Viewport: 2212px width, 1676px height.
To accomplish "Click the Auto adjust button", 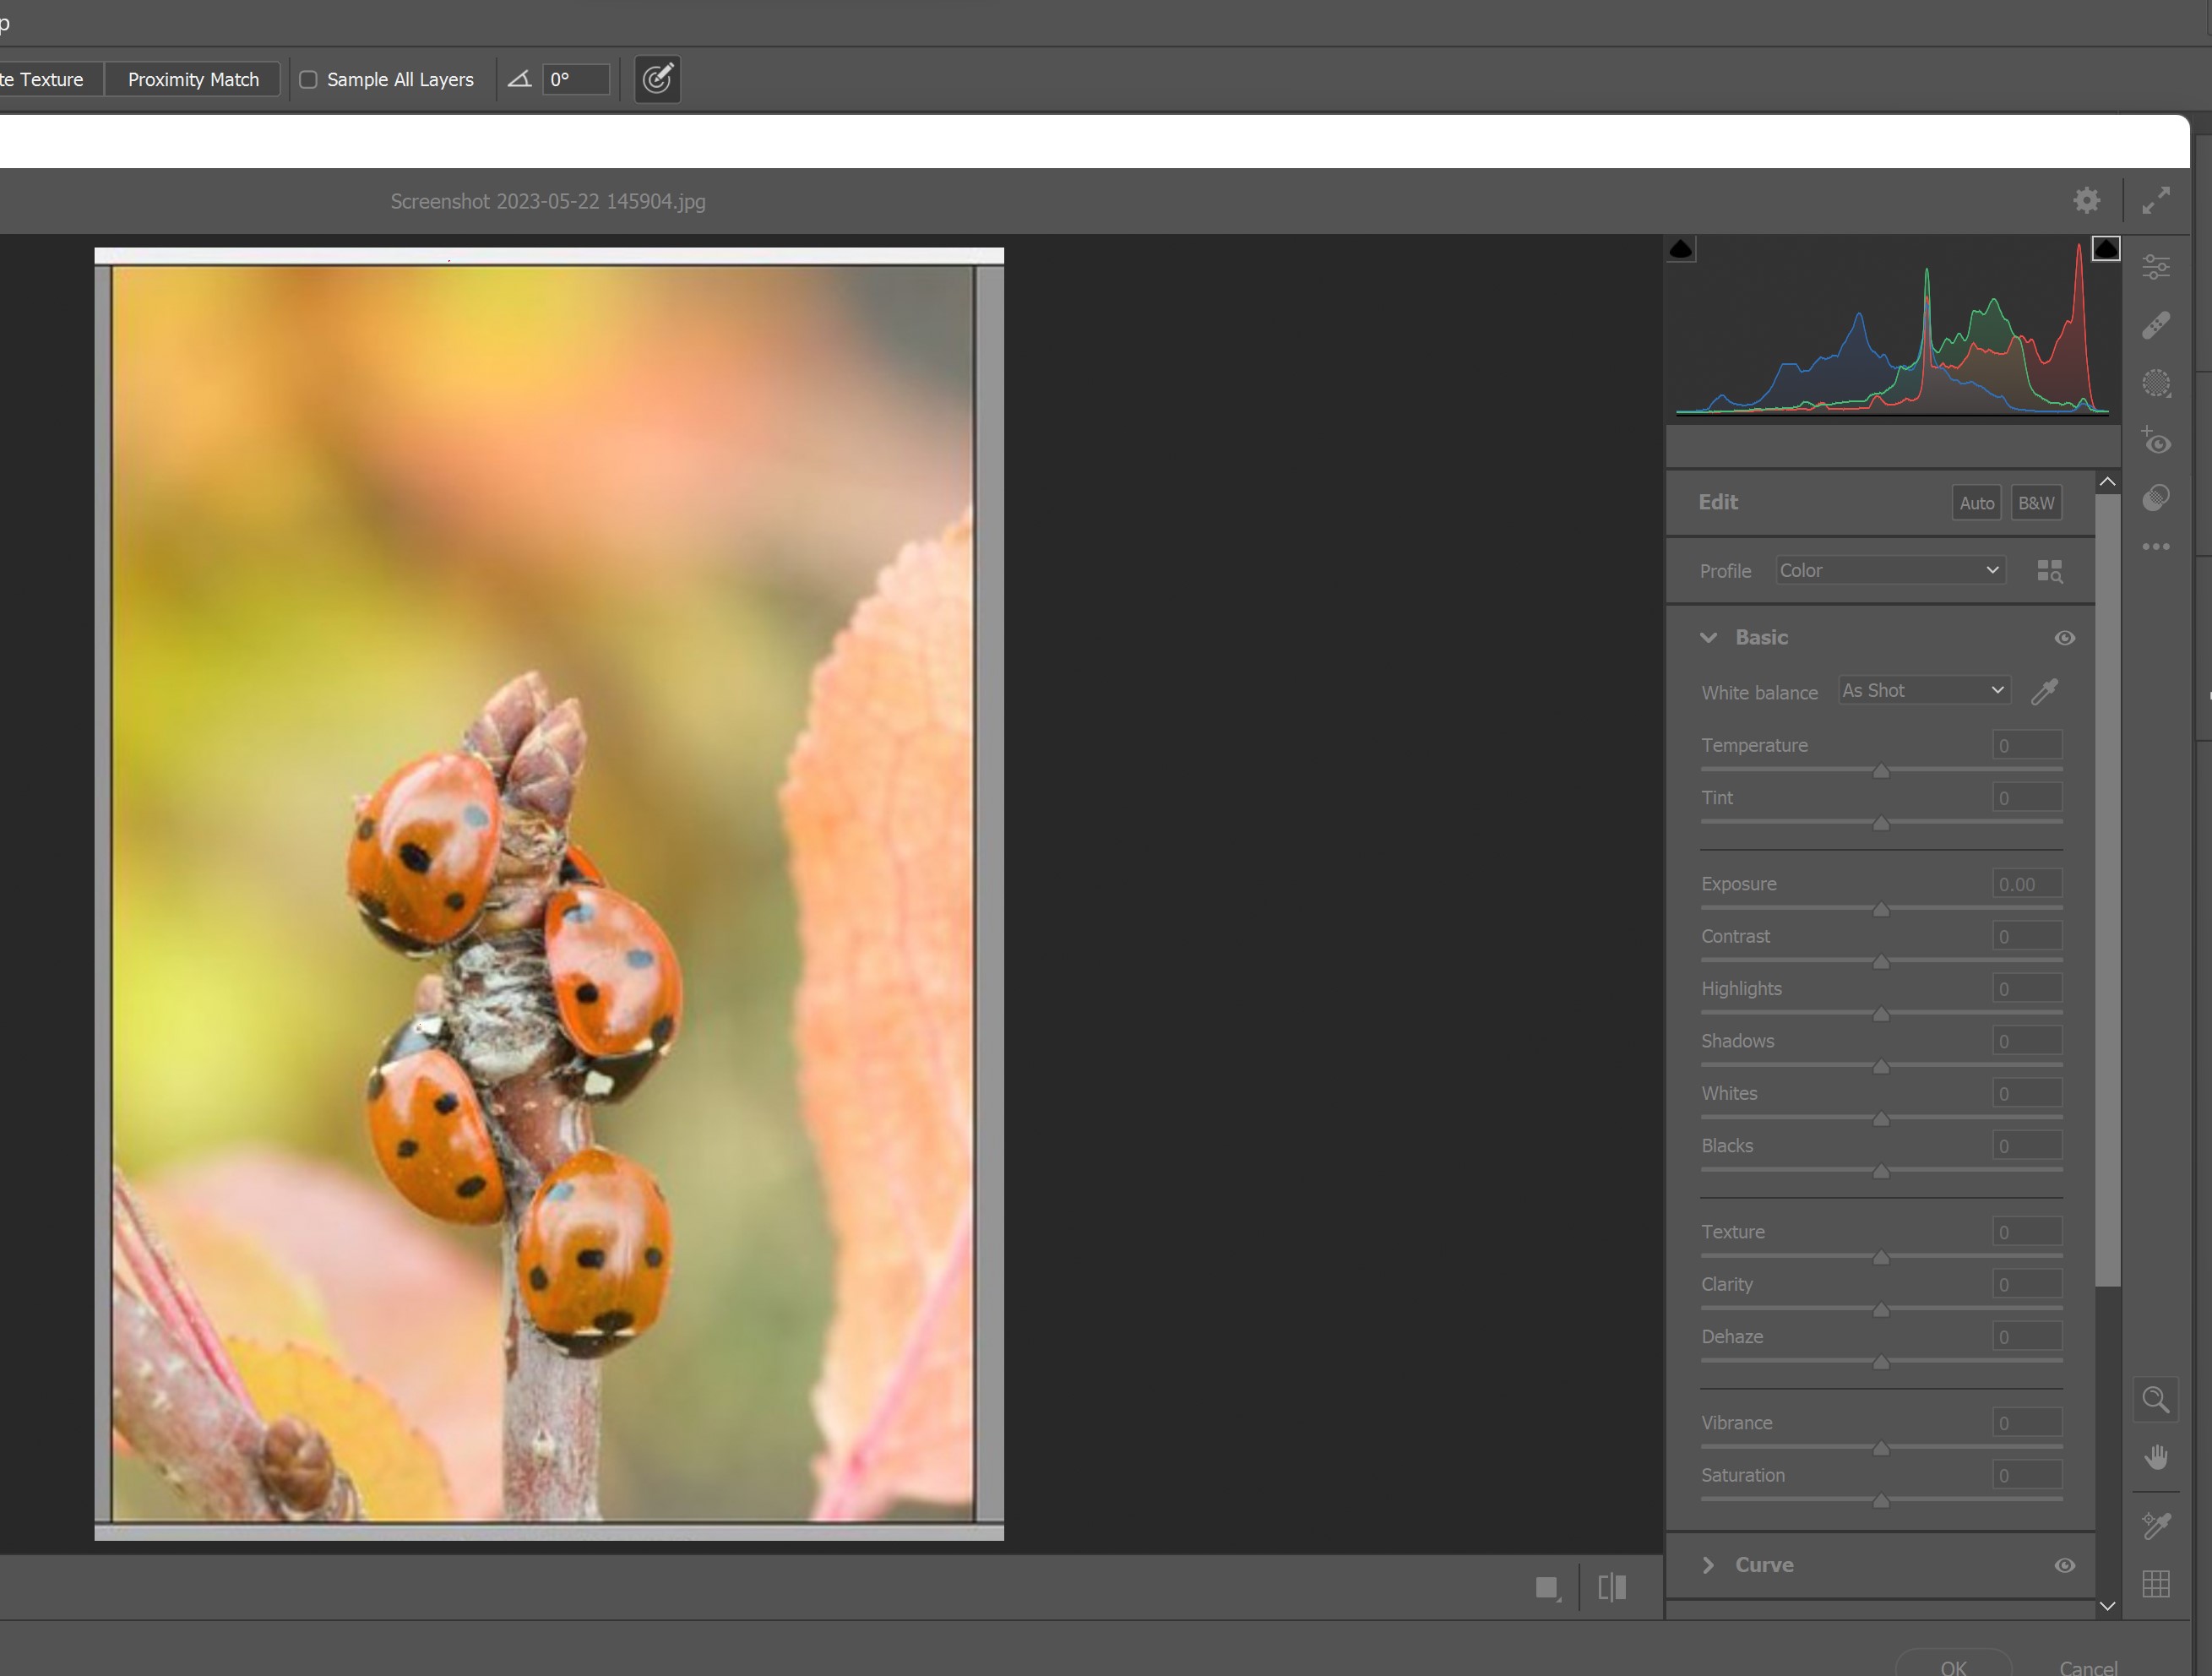I will [1975, 503].
